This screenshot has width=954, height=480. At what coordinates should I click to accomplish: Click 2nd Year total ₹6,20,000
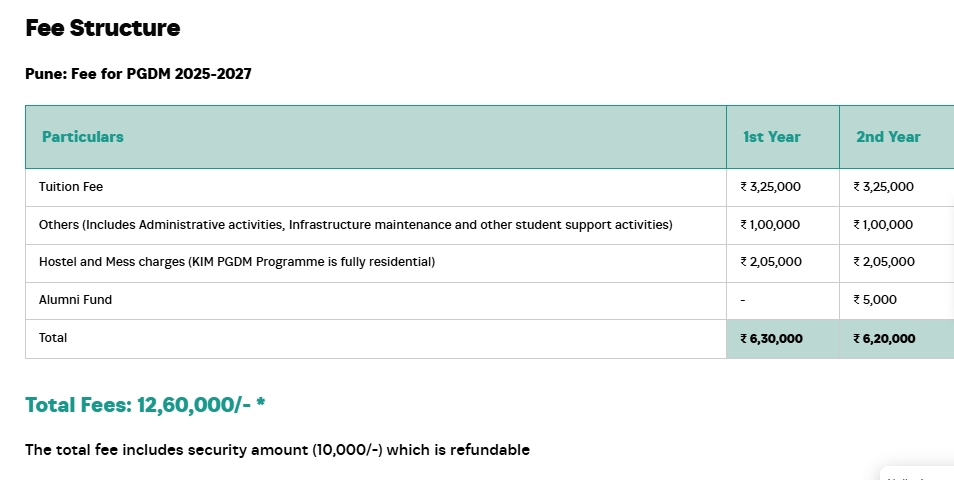coord(884,339)
